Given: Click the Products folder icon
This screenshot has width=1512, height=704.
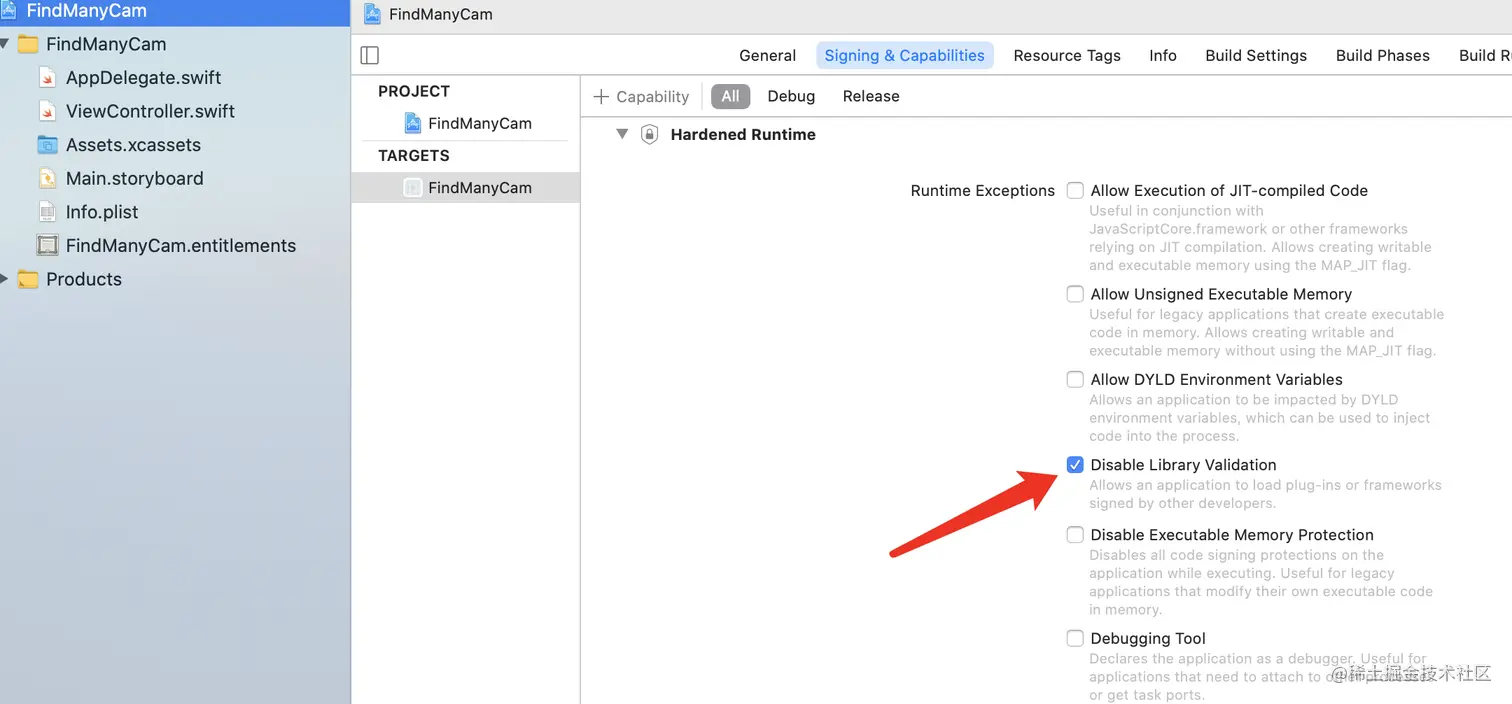Looking at the screenshot, I should coord(28,279).
